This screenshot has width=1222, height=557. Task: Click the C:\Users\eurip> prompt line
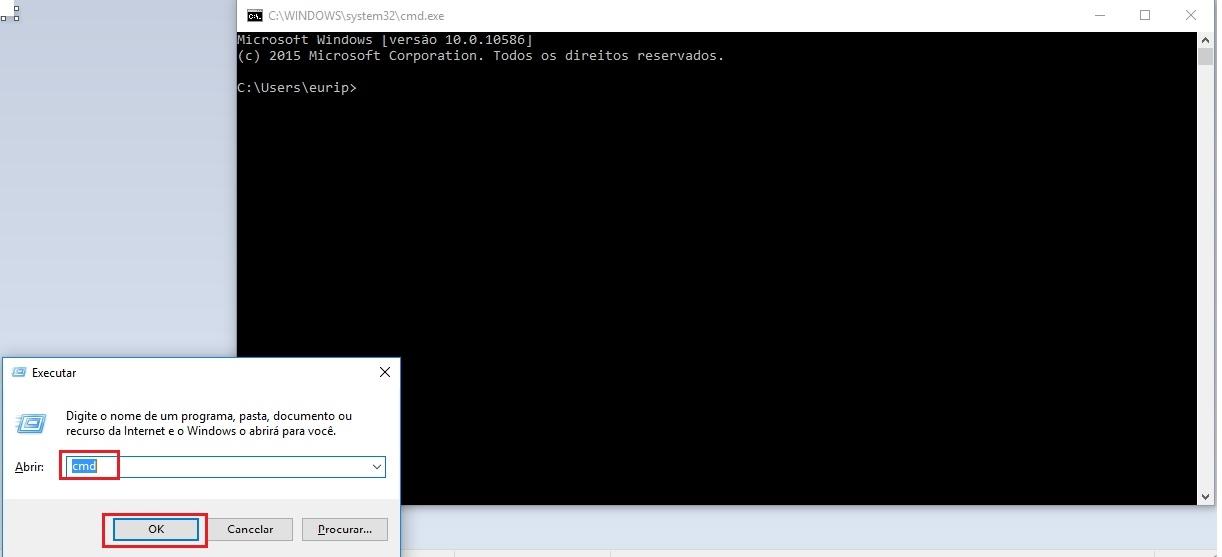pyautogui.click(x=297, y=88)
